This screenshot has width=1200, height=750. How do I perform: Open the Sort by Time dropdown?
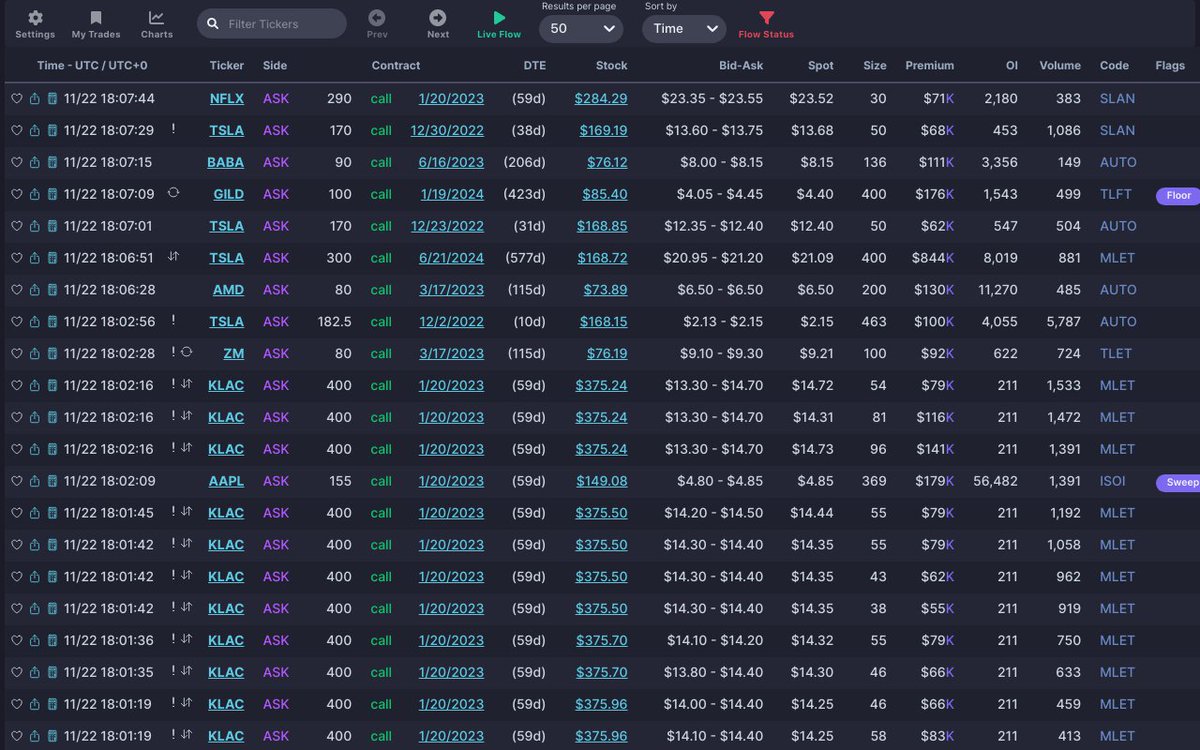click(684, 28)
